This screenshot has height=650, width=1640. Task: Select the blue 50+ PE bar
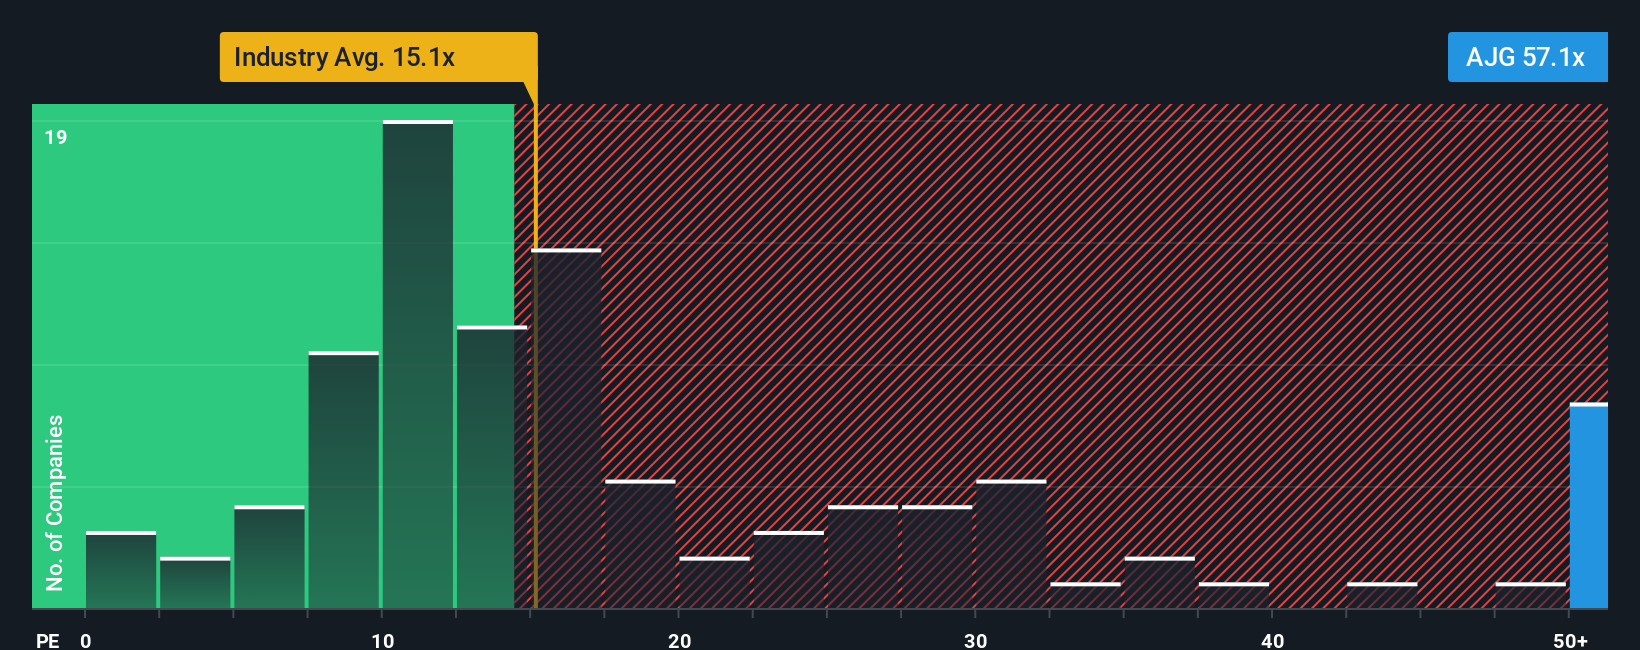(x=1589, y=505)
